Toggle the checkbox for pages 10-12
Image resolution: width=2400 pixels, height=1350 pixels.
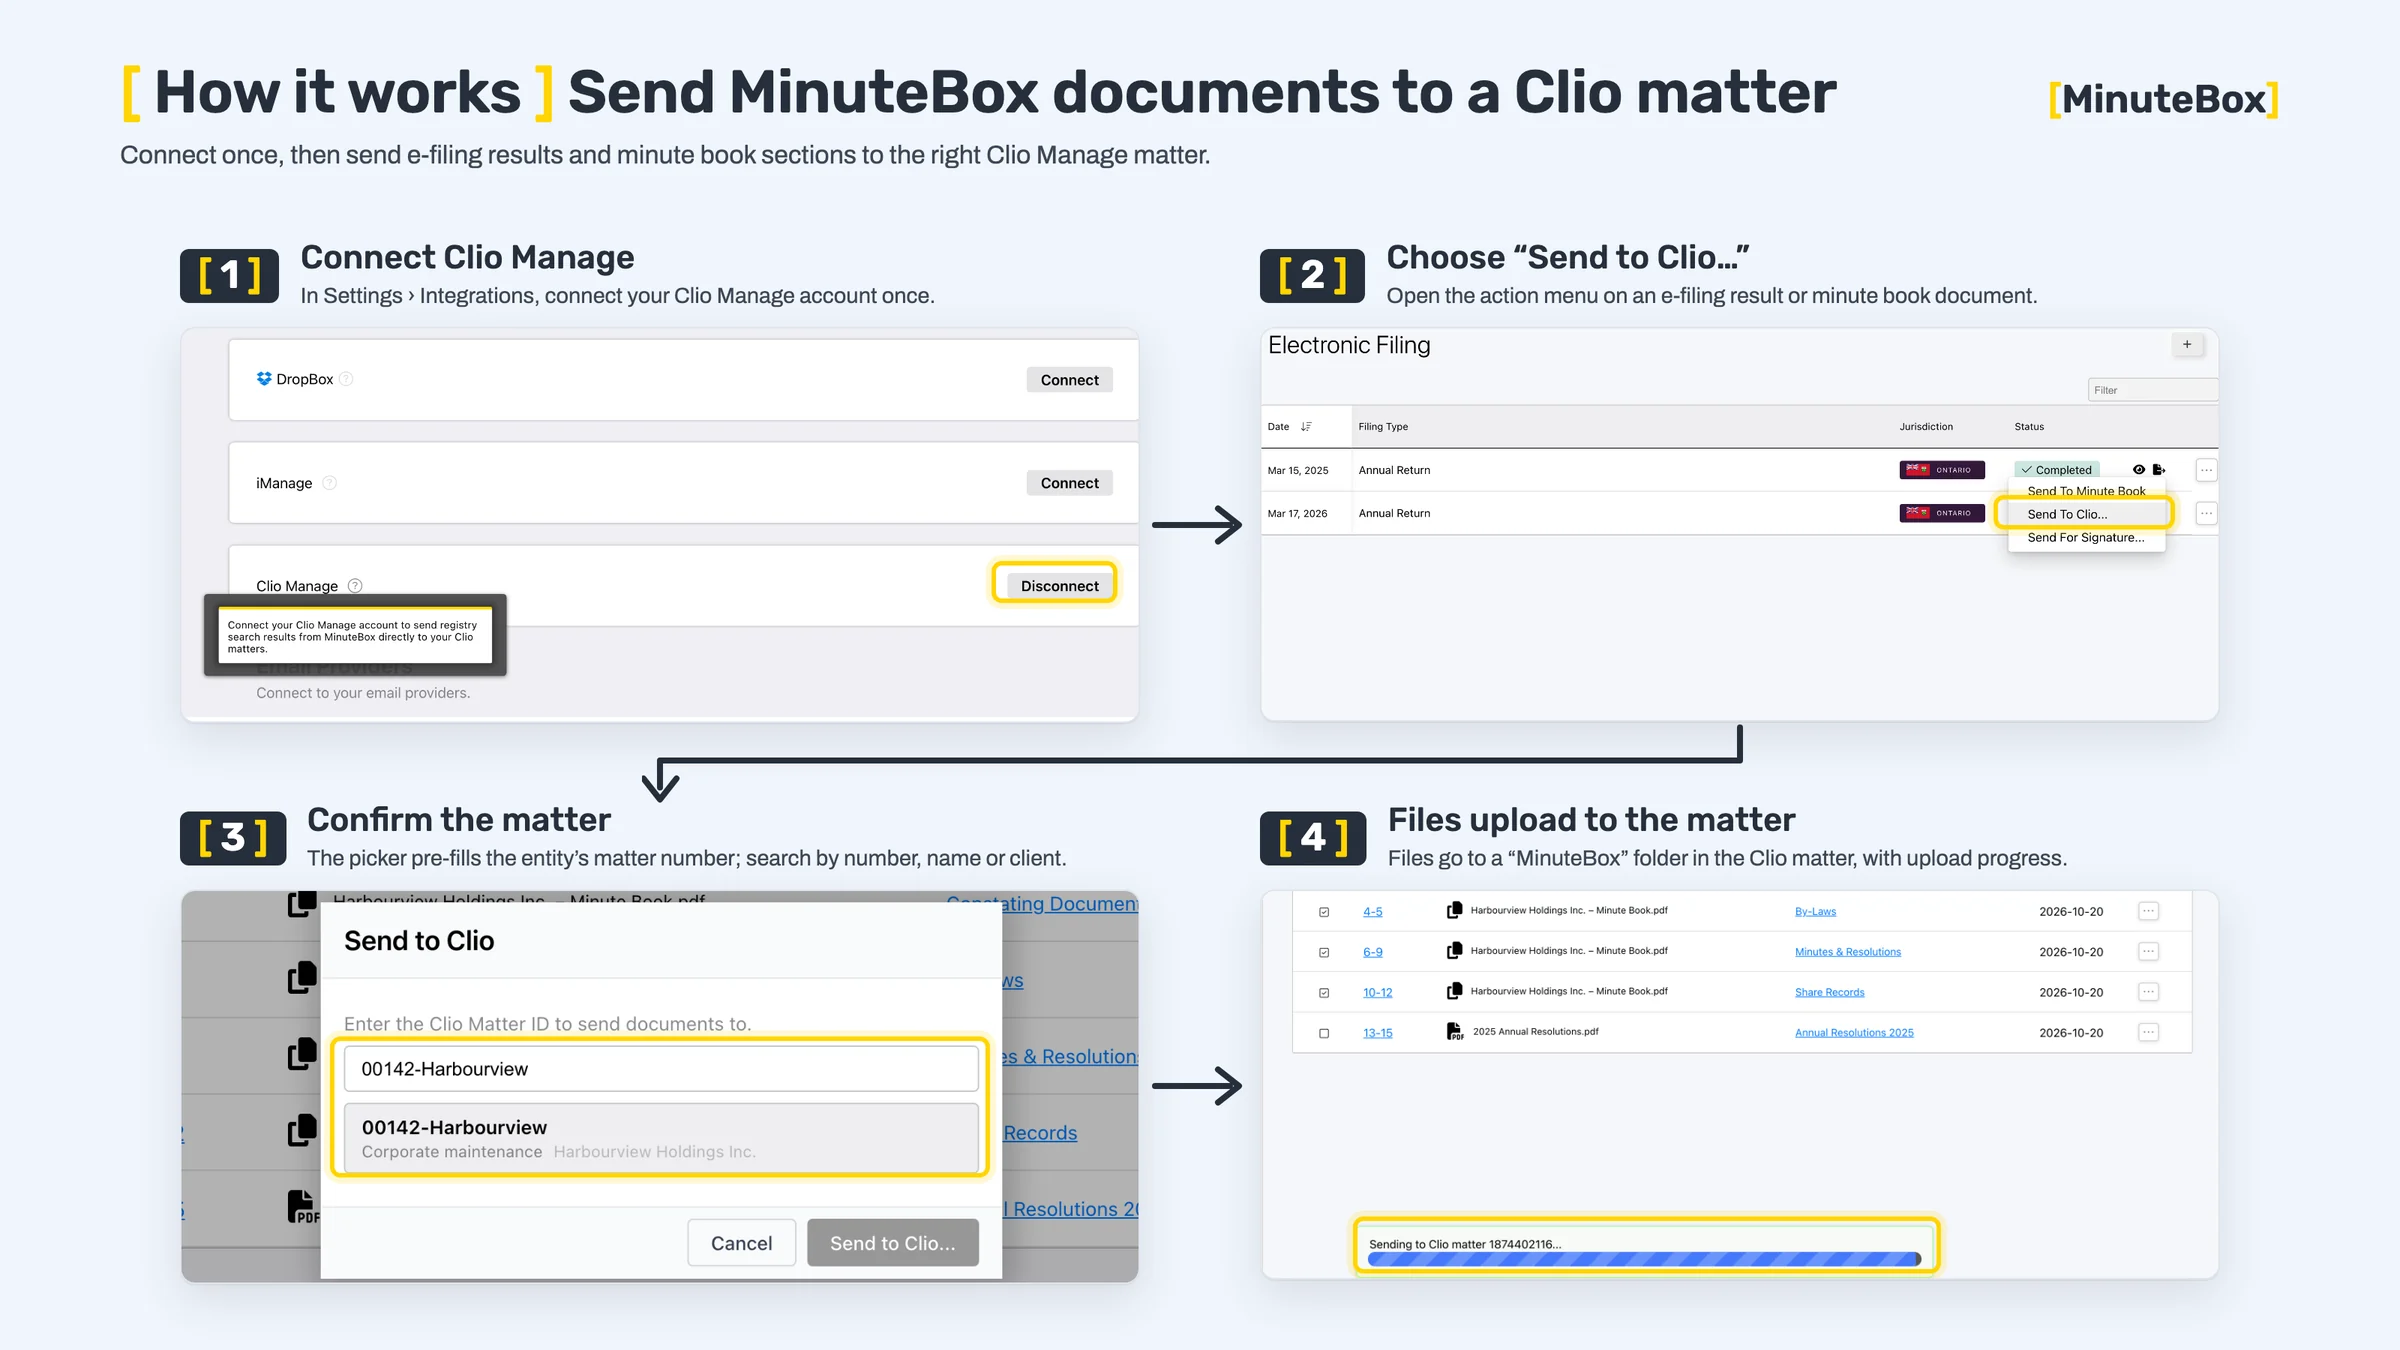(x=1324, y=993)
